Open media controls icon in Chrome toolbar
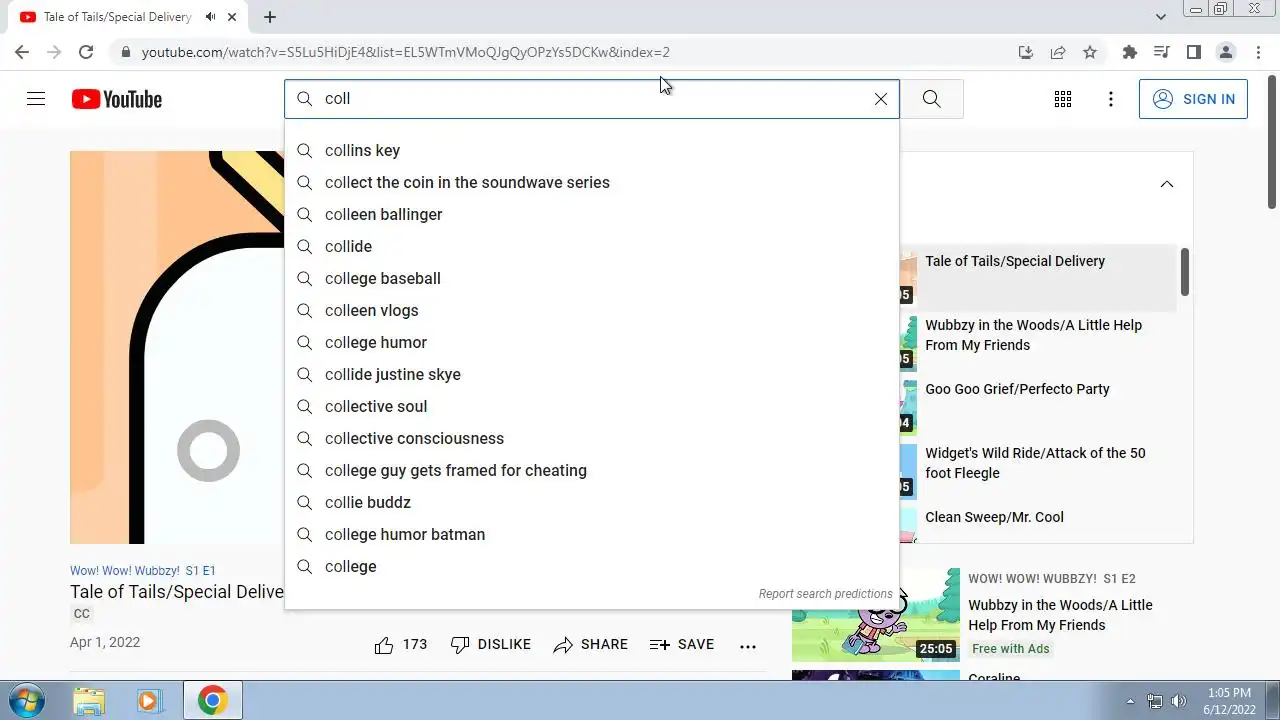The image size is (1280, 720). 1161,52
